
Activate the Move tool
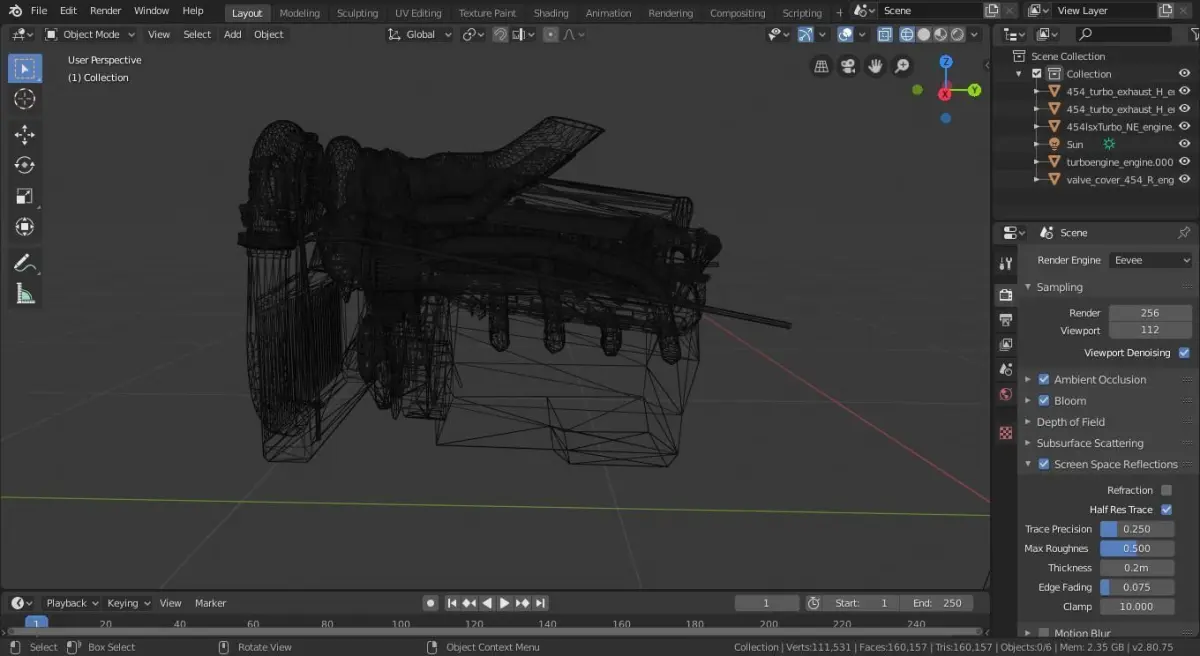(x=25, y=135)
